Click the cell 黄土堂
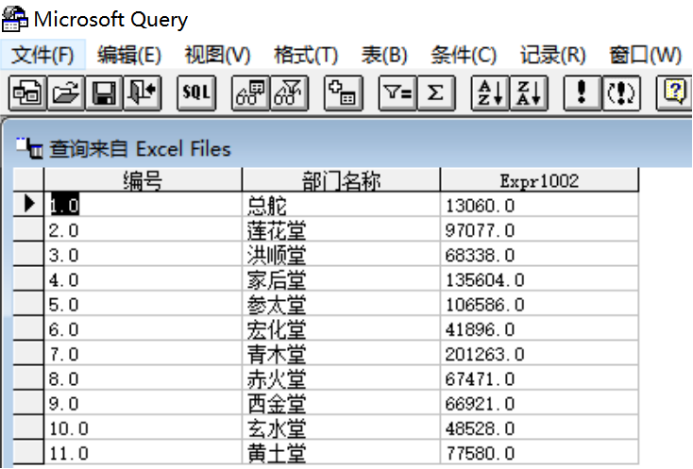The width and height of the screenshot is (693, 469). pos(341,452)
